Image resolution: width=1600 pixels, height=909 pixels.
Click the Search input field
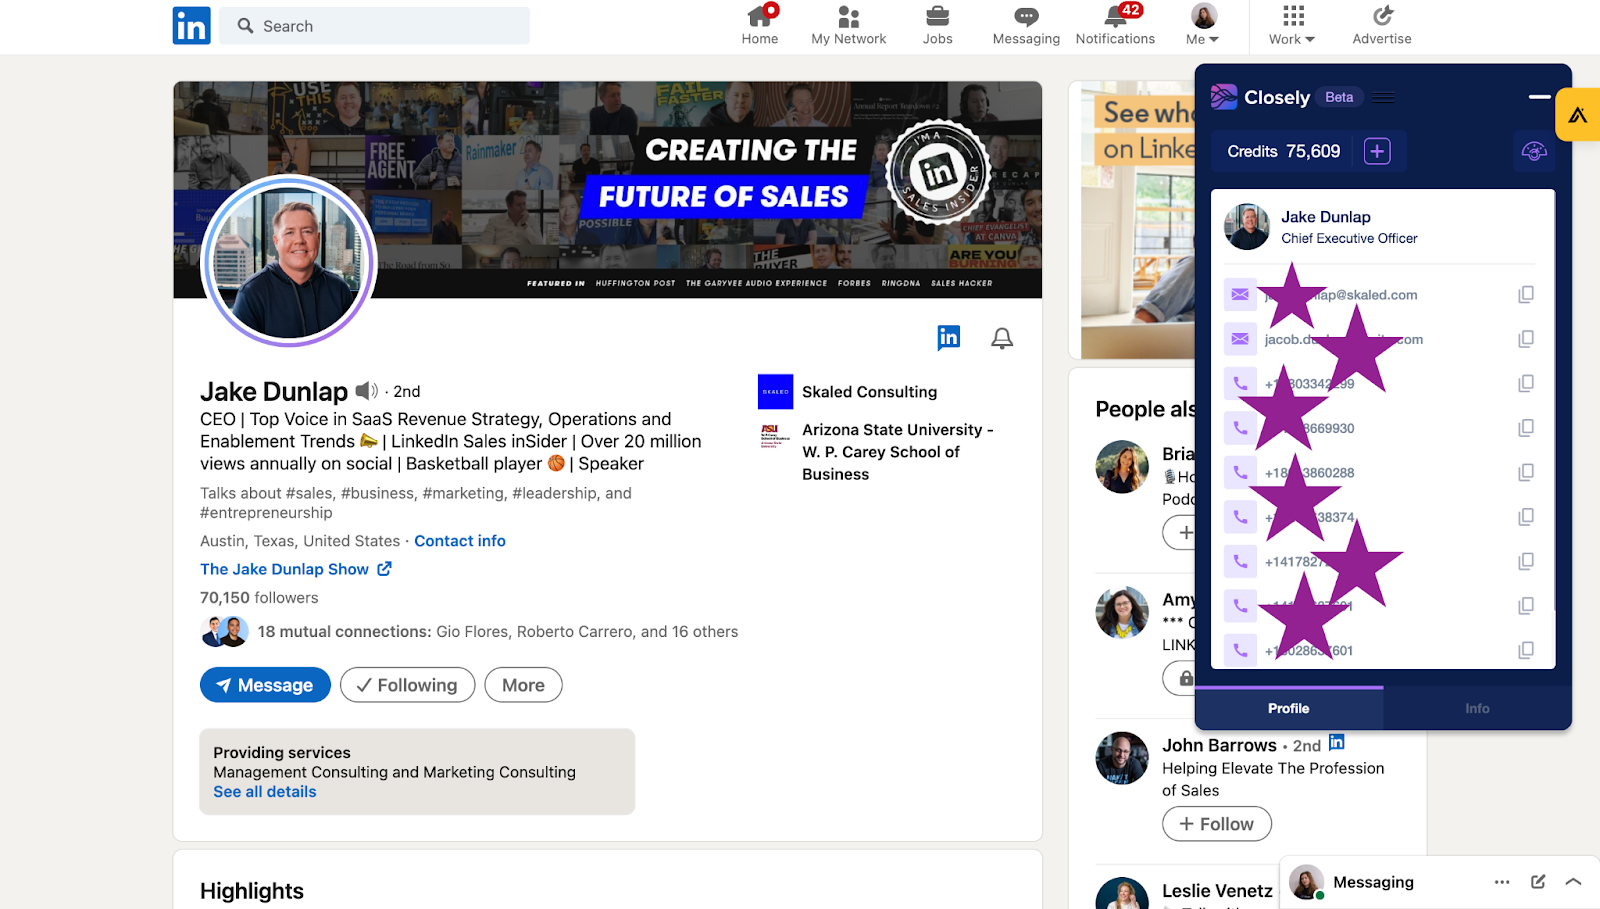click(x=375, y=26)
